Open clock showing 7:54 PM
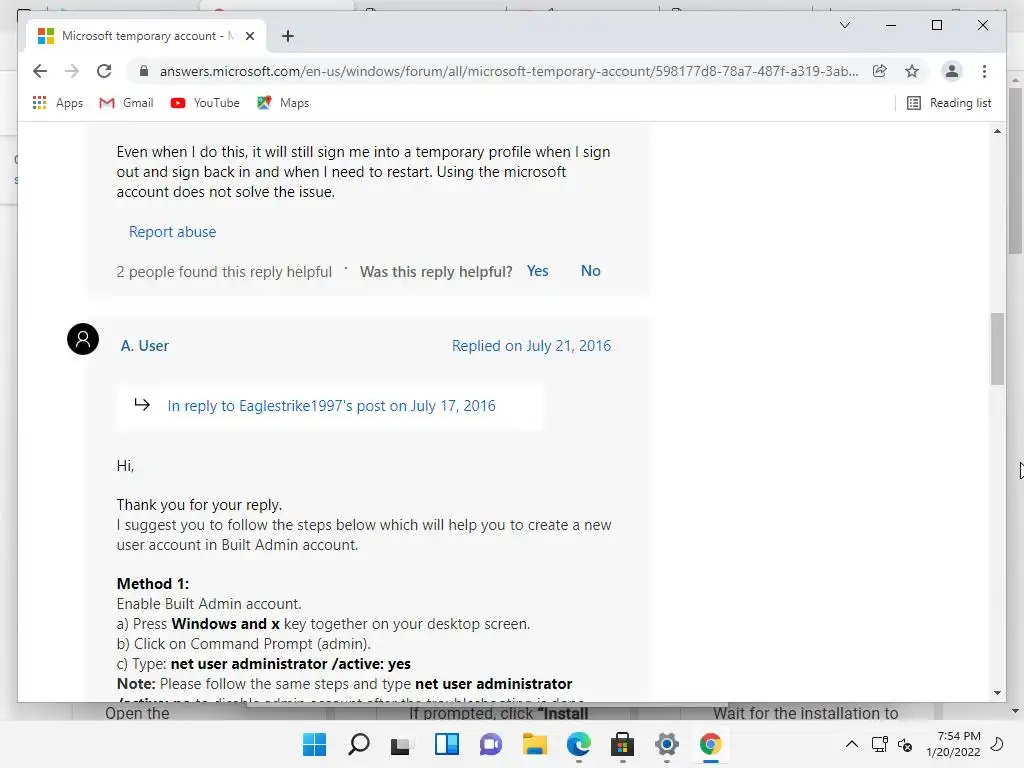This screenshot has width=1024, height=768. pos(953,744)
